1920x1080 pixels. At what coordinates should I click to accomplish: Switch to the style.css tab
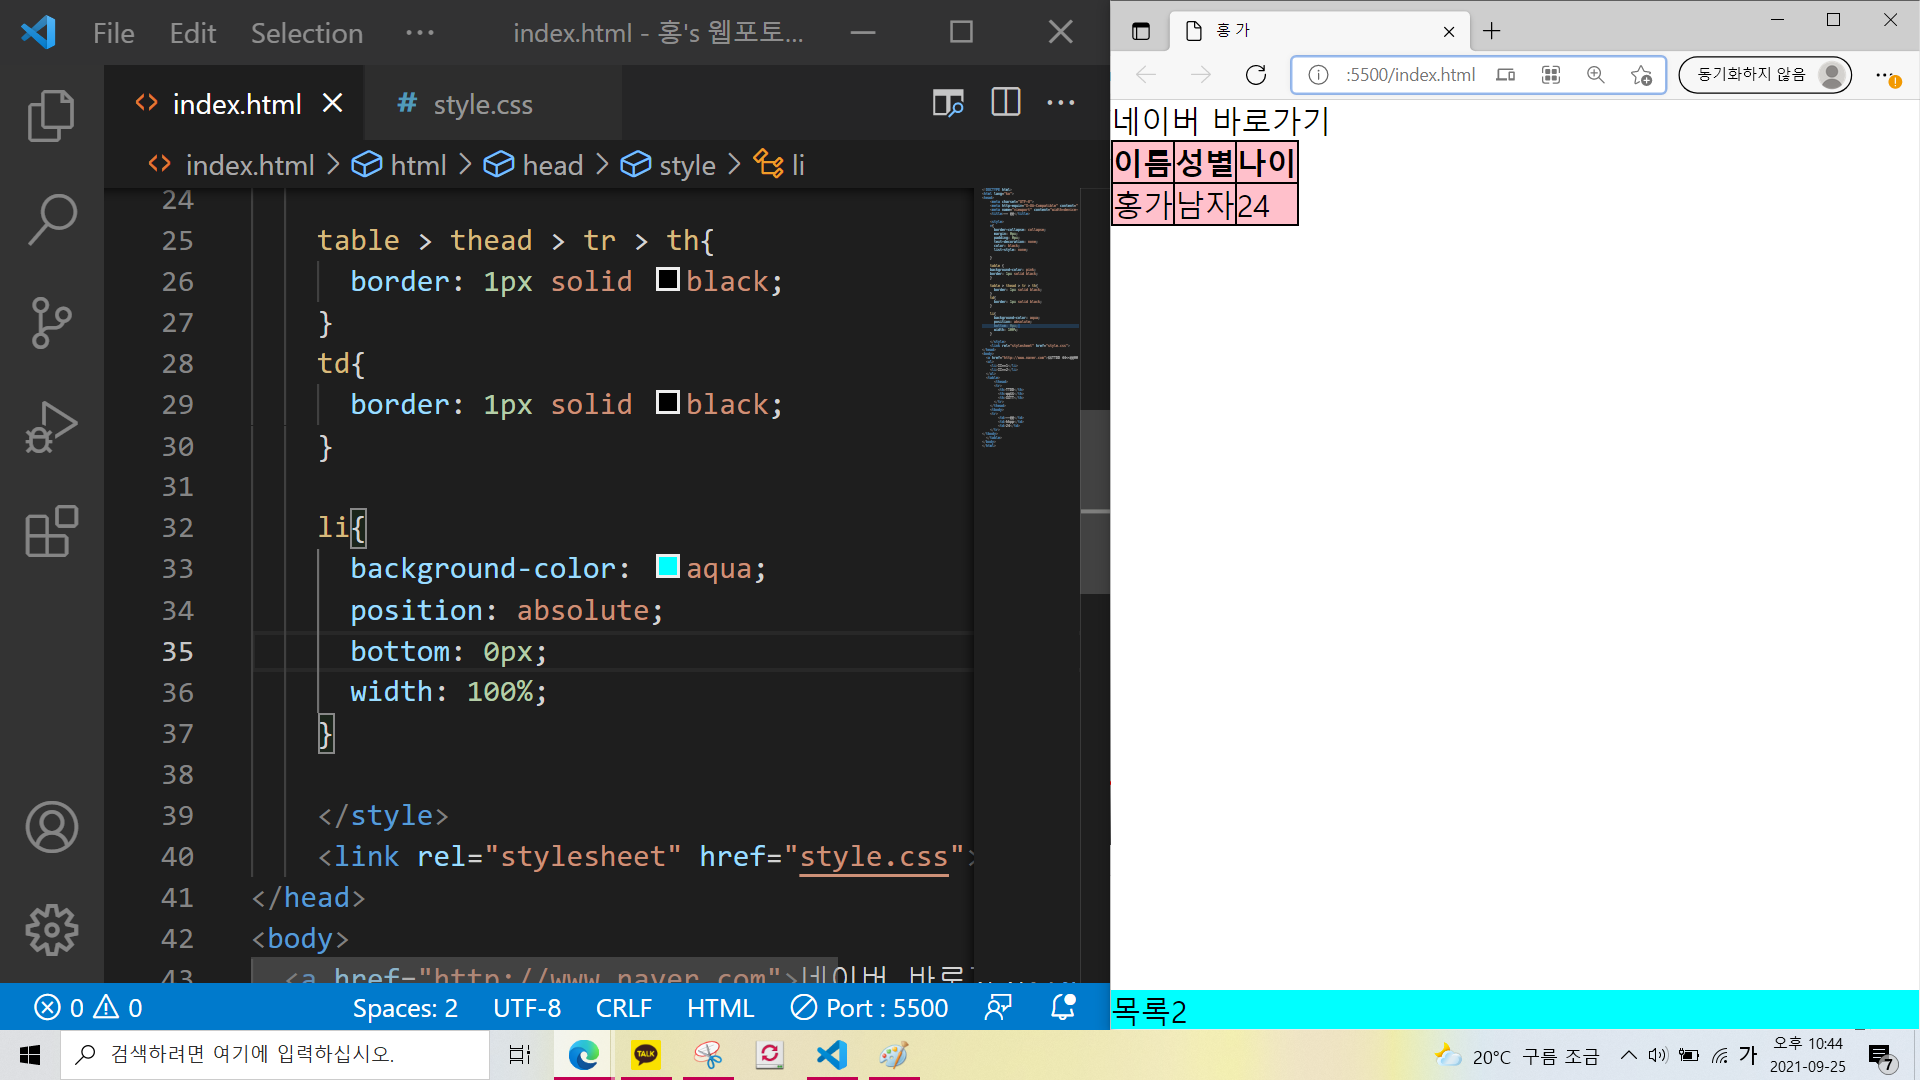click(482, 104)
